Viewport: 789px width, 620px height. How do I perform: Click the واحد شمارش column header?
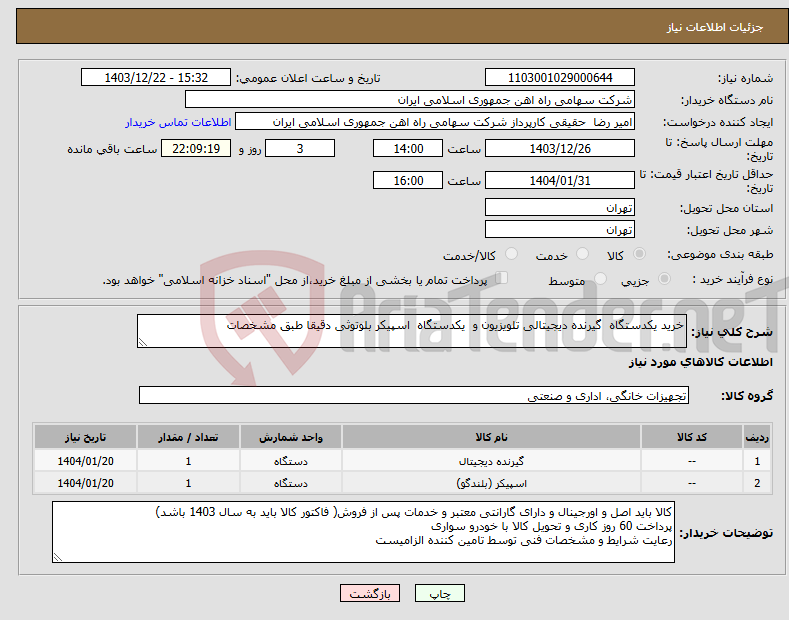point(291,437)
